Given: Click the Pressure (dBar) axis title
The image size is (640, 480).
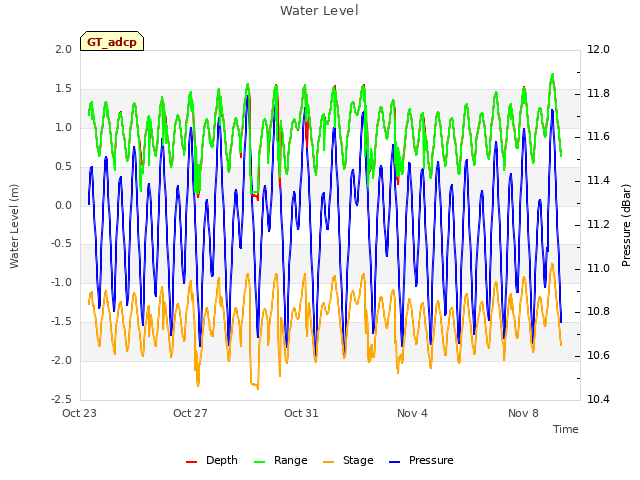Looking at the screenshot, I should coord(626,225).
